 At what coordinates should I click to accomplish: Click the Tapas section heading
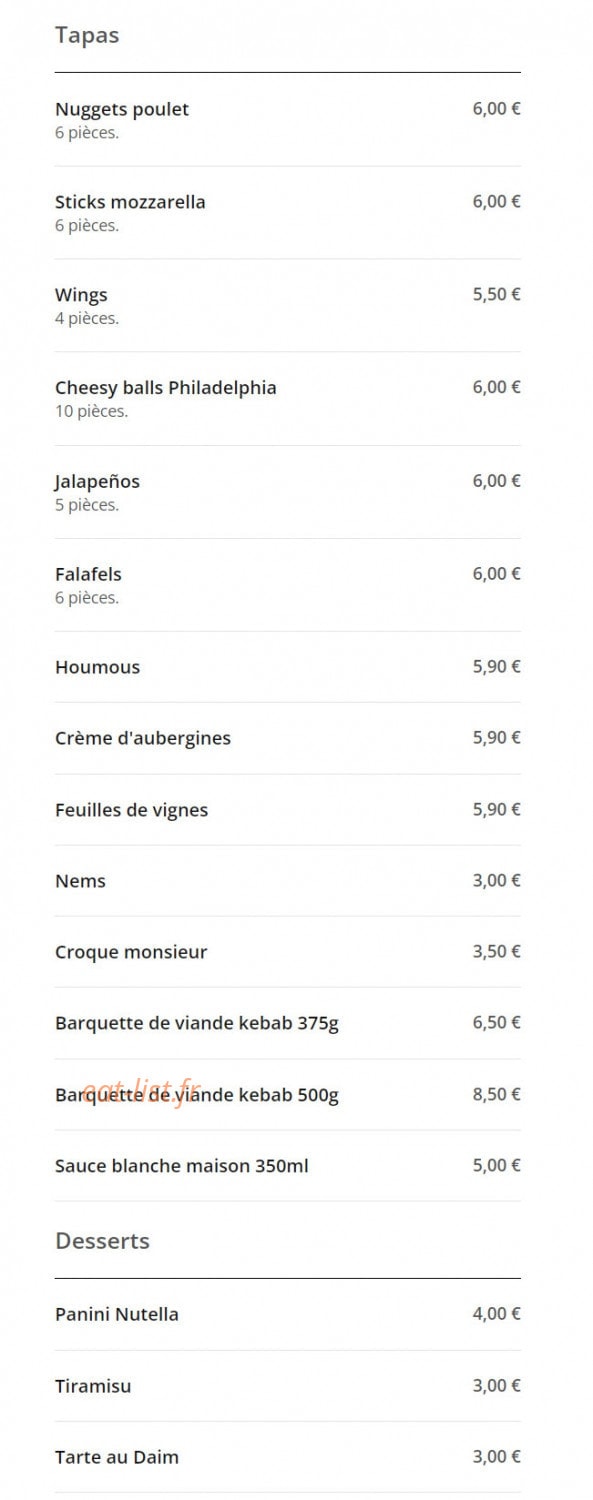click(x=87, y=35)
